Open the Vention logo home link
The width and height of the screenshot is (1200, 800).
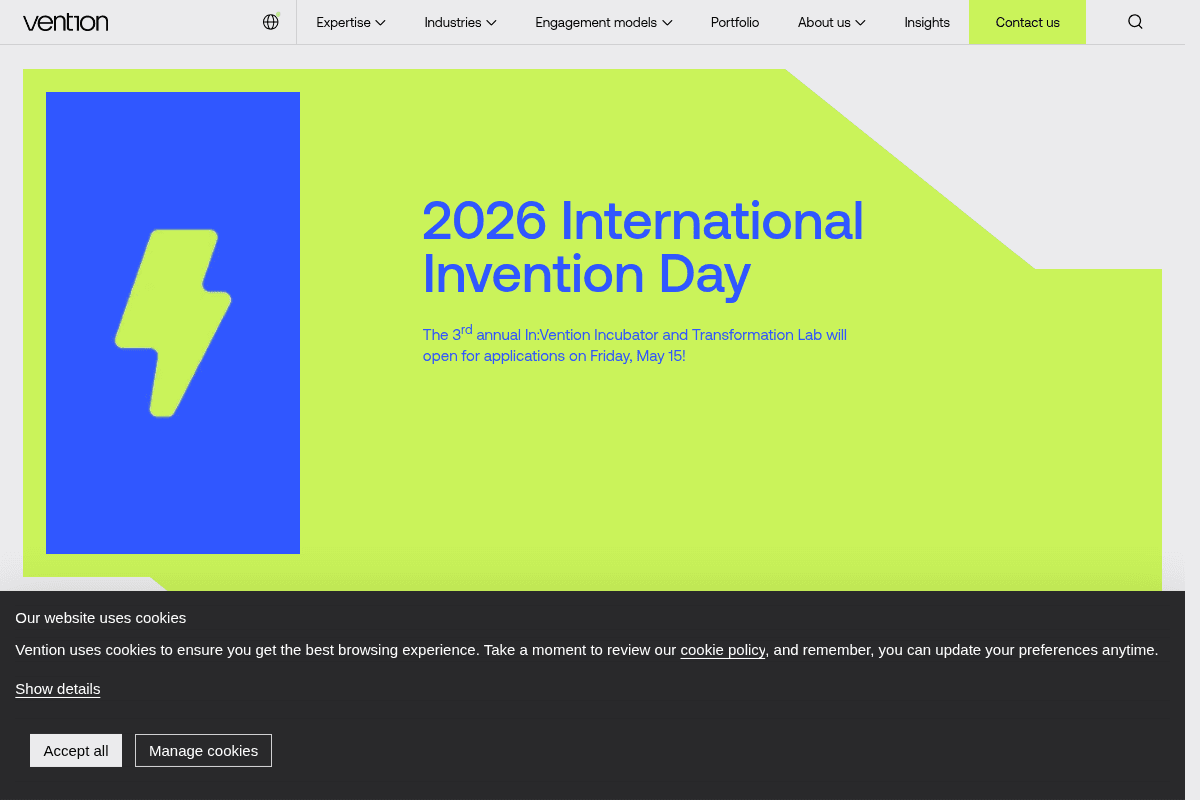65,22
